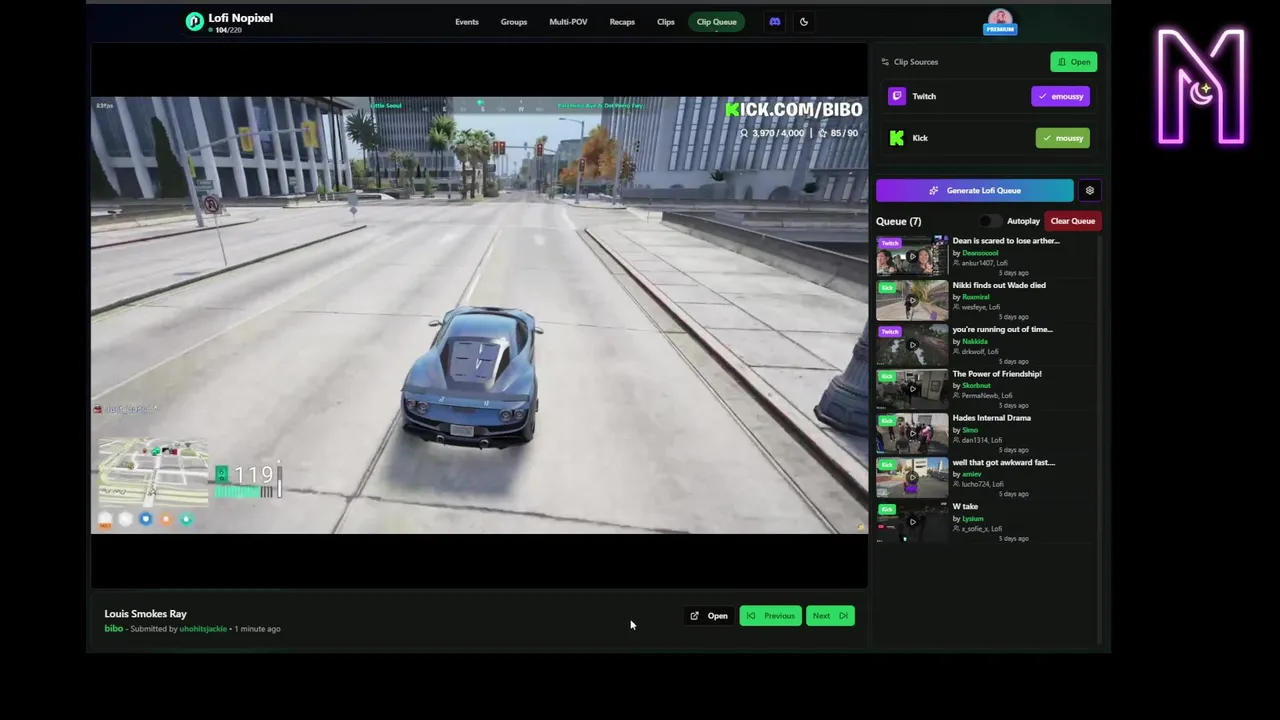Image resolution: width=1280 pixels, height=720 pixels.
Task: Click the queue list scrollbar
Action: [1099, 440]
